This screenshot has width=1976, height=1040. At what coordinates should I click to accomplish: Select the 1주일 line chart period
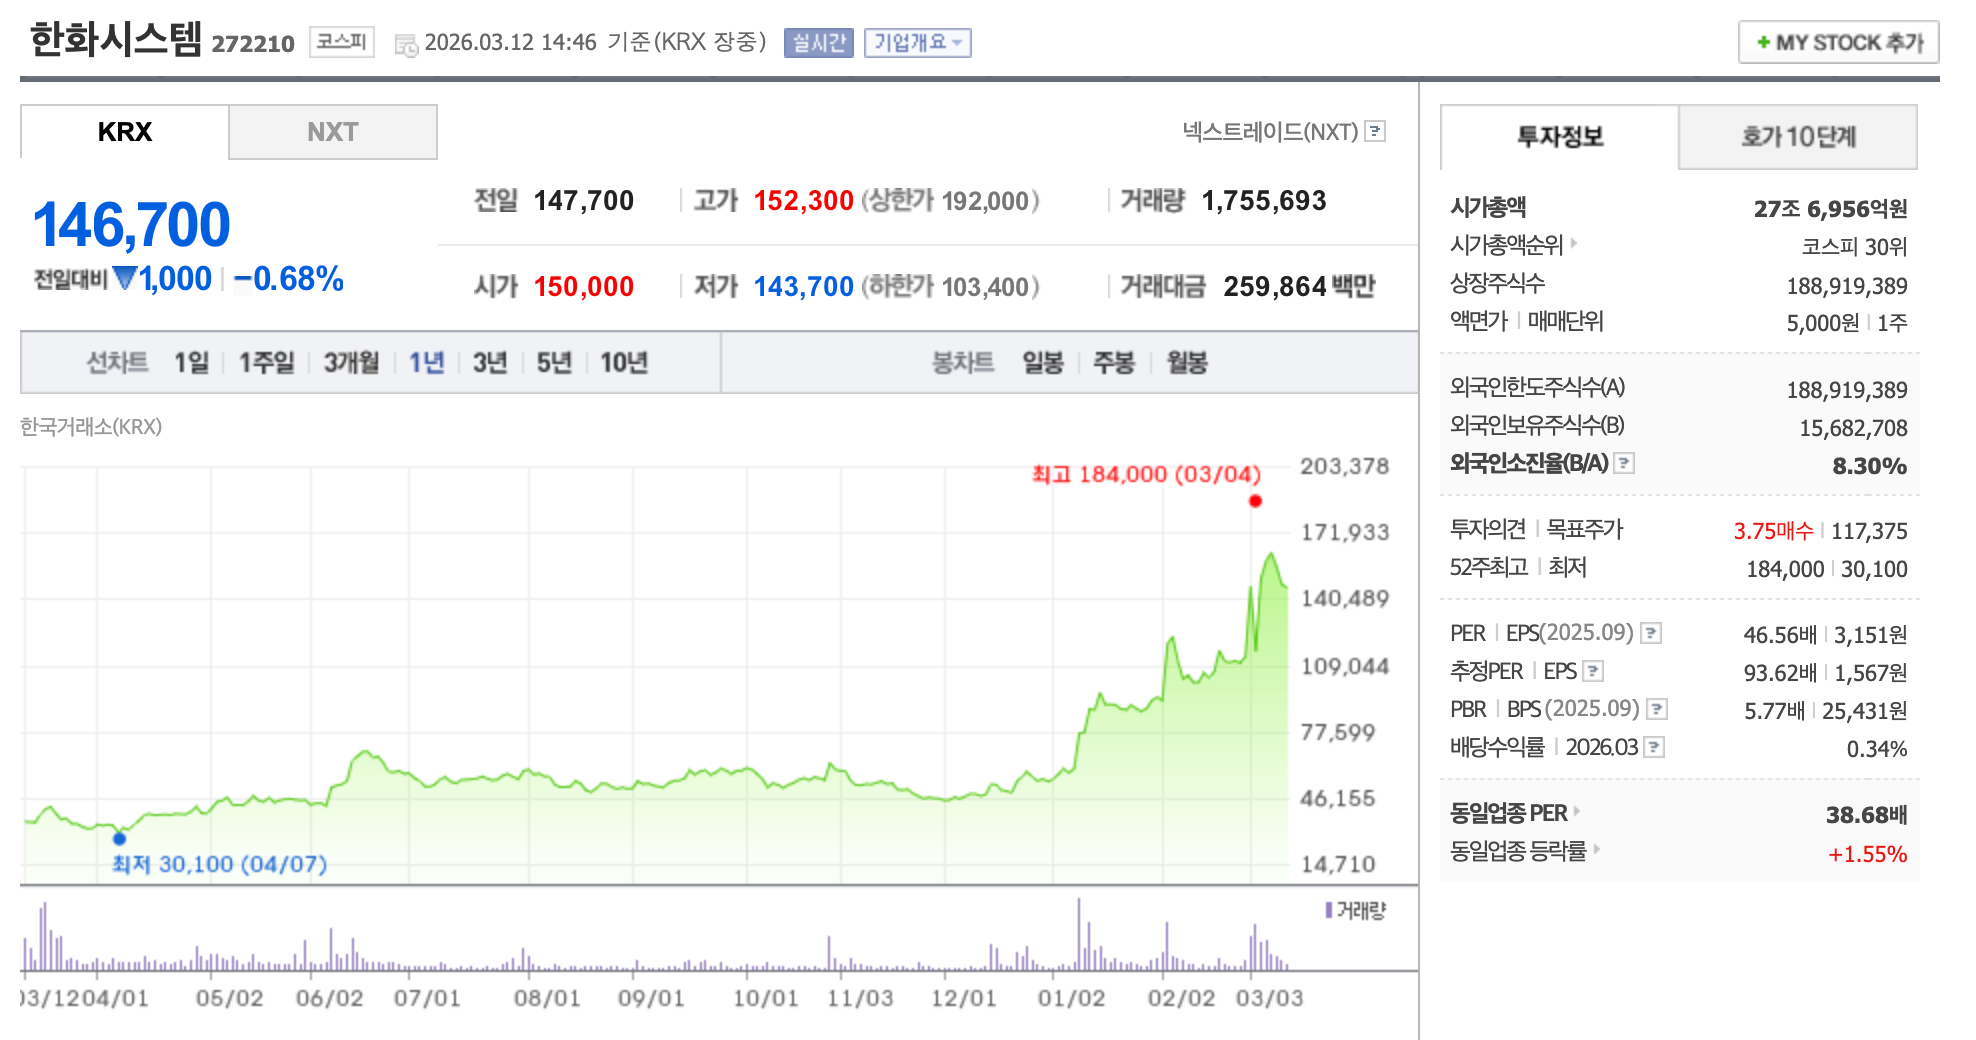266,362
